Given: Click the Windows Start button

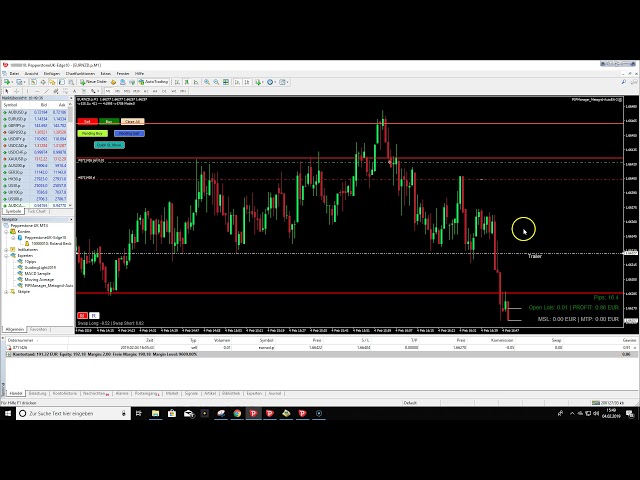Looking at the screenshot, I should point(8,413).
